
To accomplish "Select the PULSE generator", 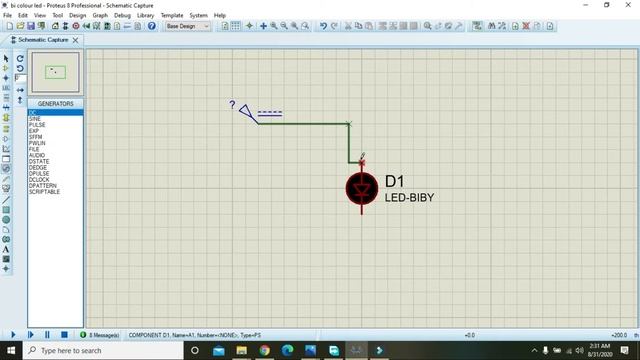I will tap(37, 124).
